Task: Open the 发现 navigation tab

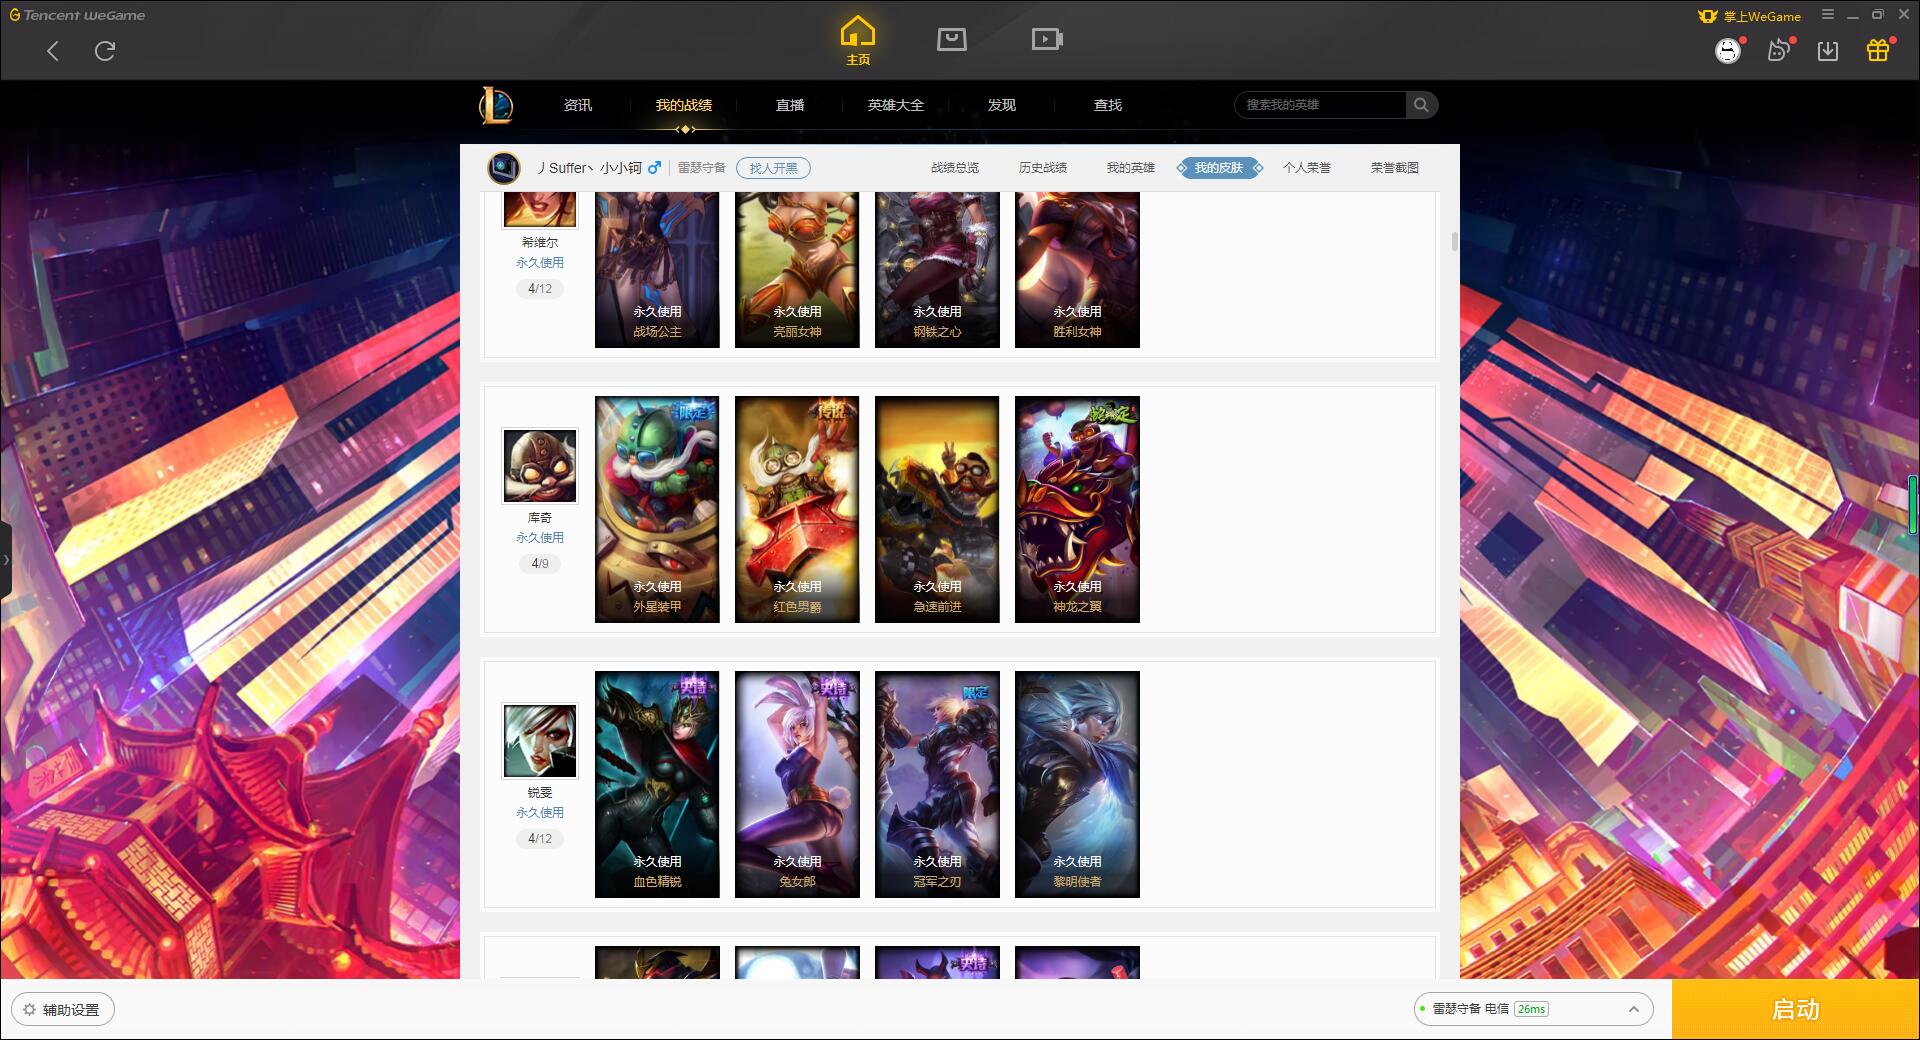Action: (1002, 105)
